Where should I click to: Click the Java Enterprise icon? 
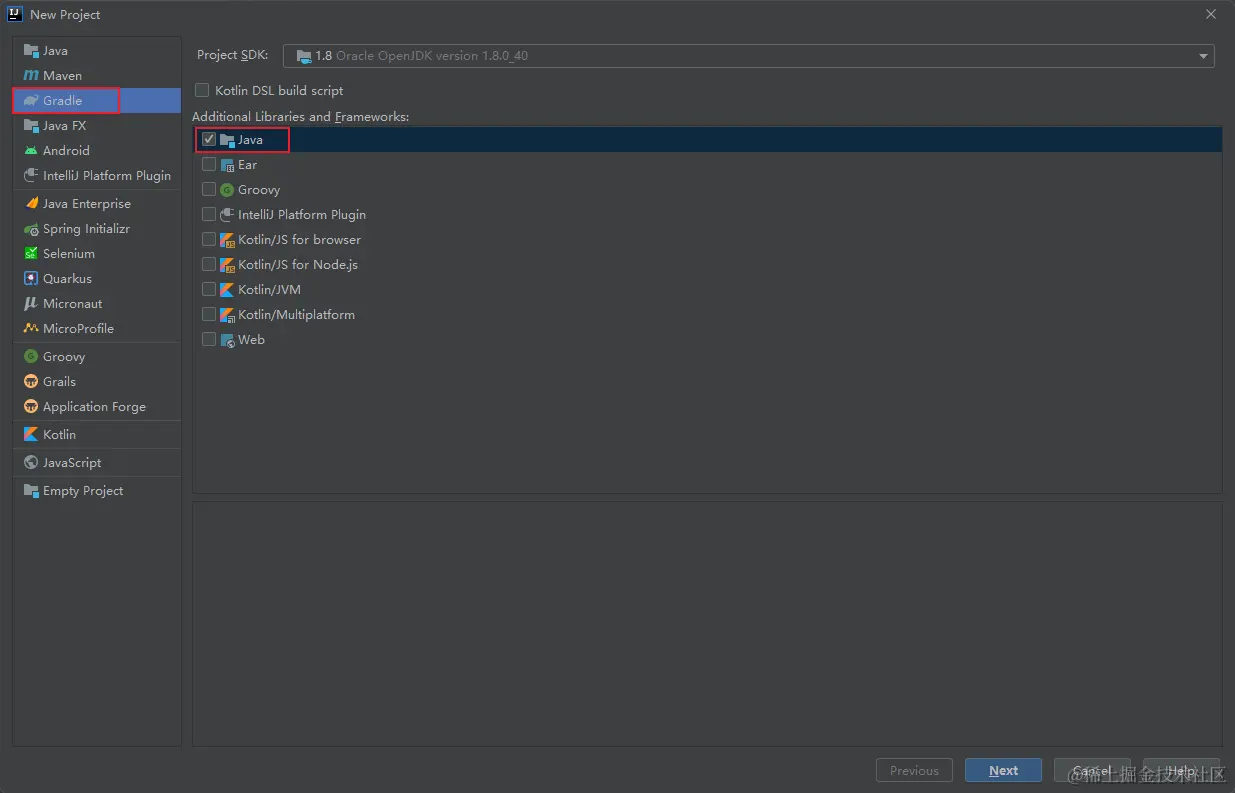pyautogui.click(x=31, y=204)
